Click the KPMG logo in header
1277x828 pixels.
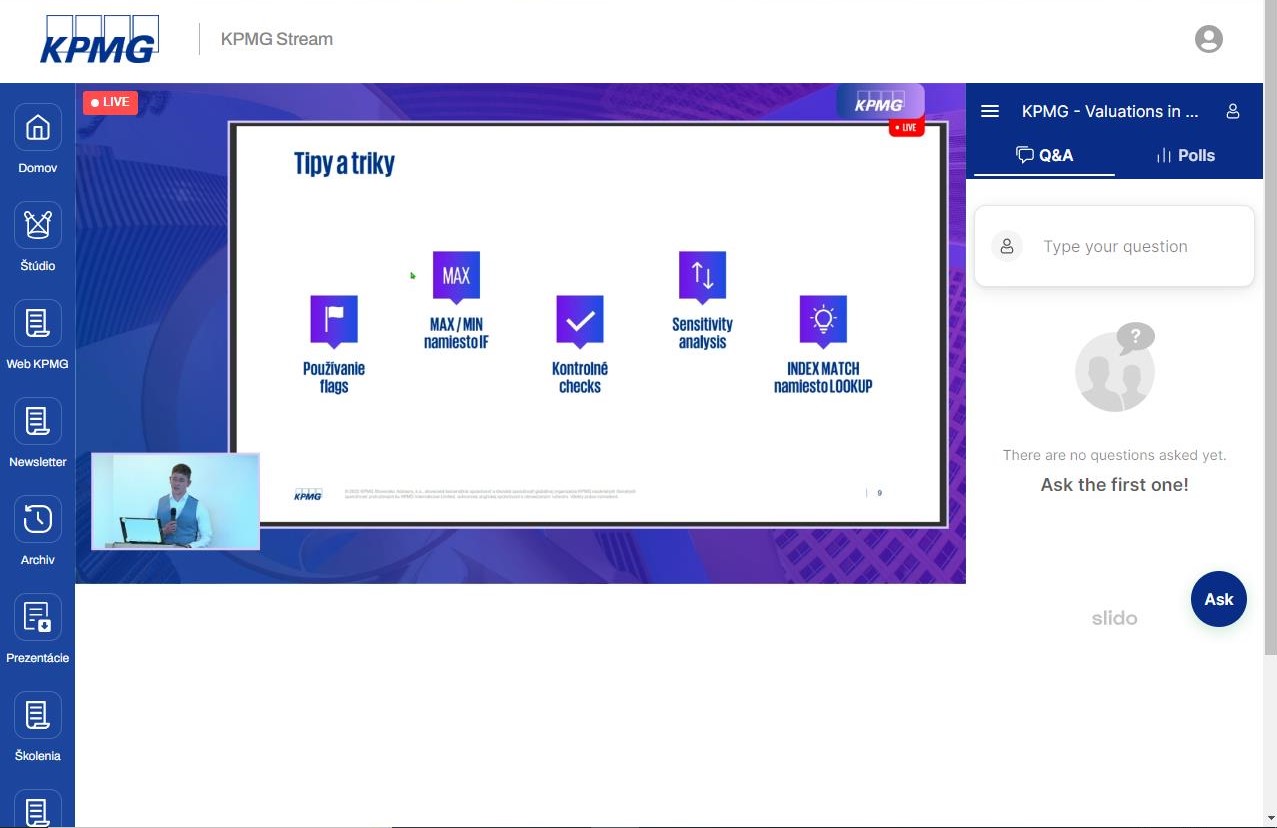click(x=99, y=40)
